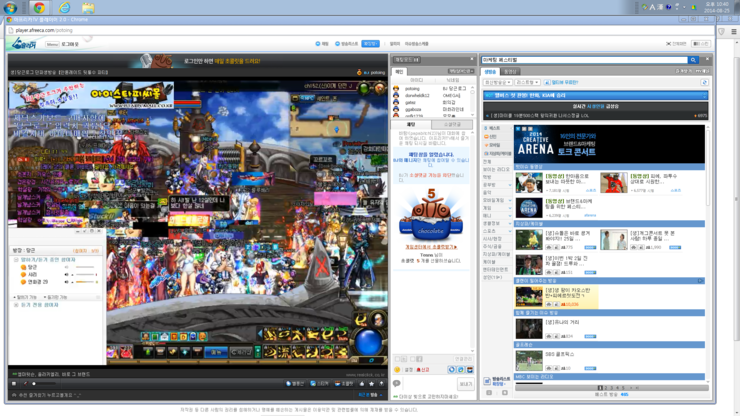Refresh the broadcast list with the refresh icon

tap(704, 82)
